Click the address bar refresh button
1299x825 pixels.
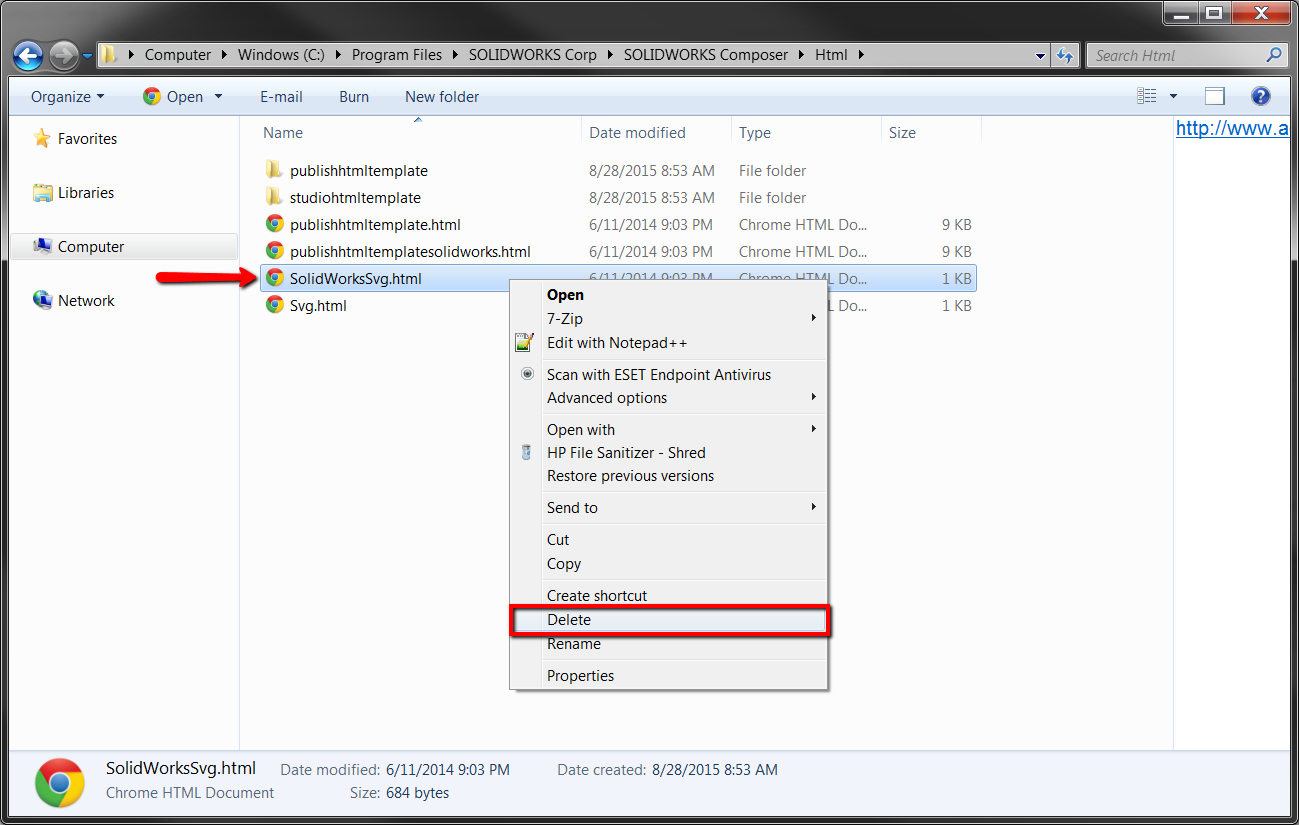click(1065, 56)
